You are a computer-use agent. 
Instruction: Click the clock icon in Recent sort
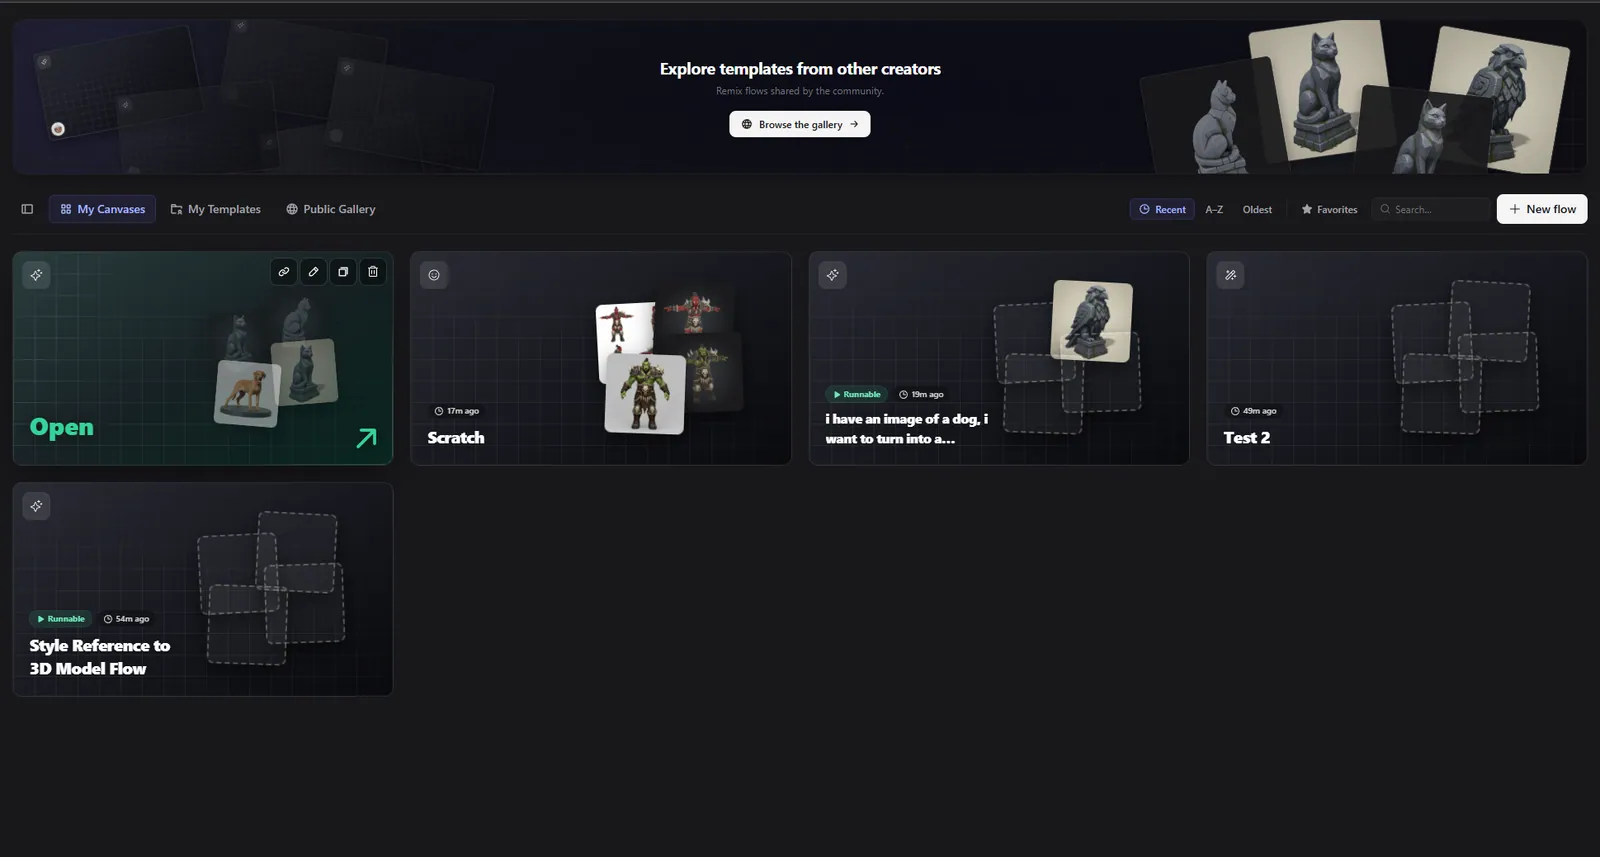click(1144, 209)
